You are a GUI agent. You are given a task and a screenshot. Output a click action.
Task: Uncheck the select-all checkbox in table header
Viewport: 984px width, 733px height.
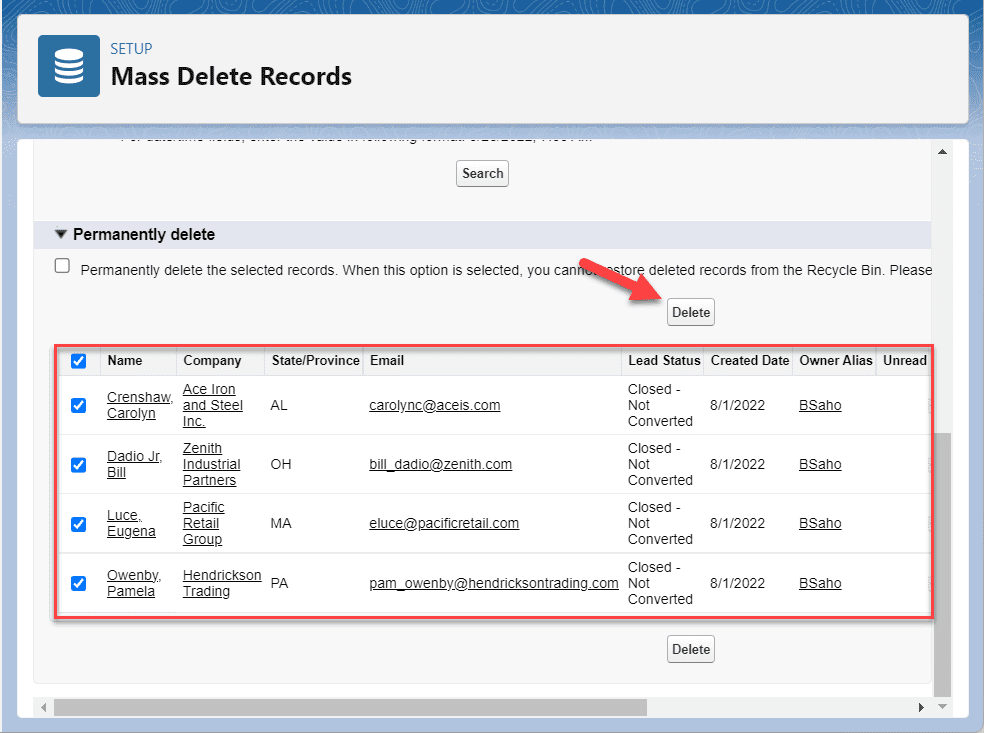(x=78, y=361)
